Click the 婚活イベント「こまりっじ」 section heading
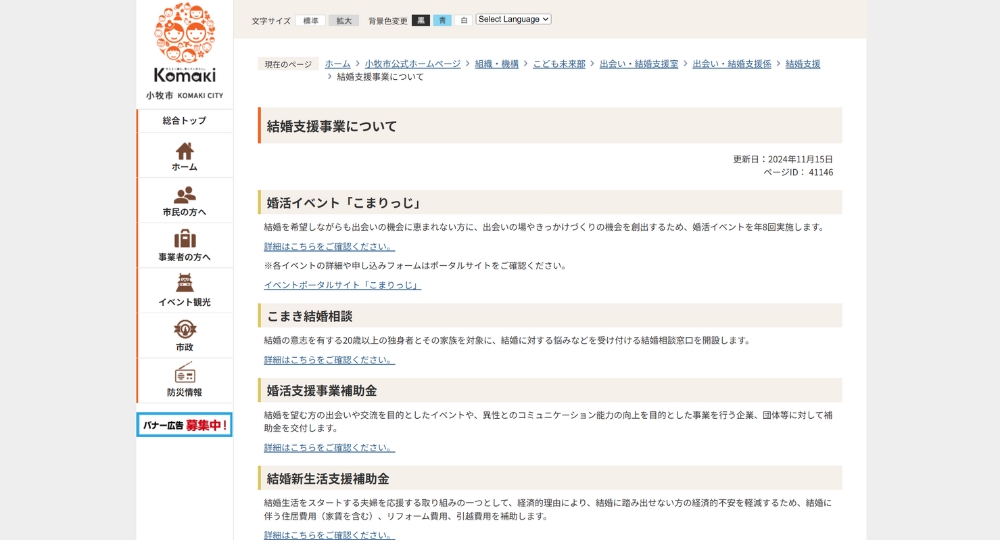This screenshot has width=1000, height=540. pyautogui.click(x=344, y=203)
